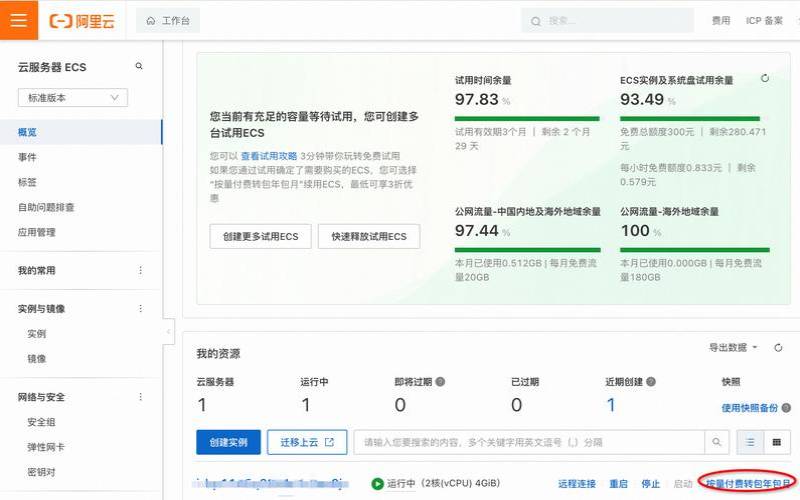
Task: Select 安全组 in the sidebar
Action: click(41, 422)
